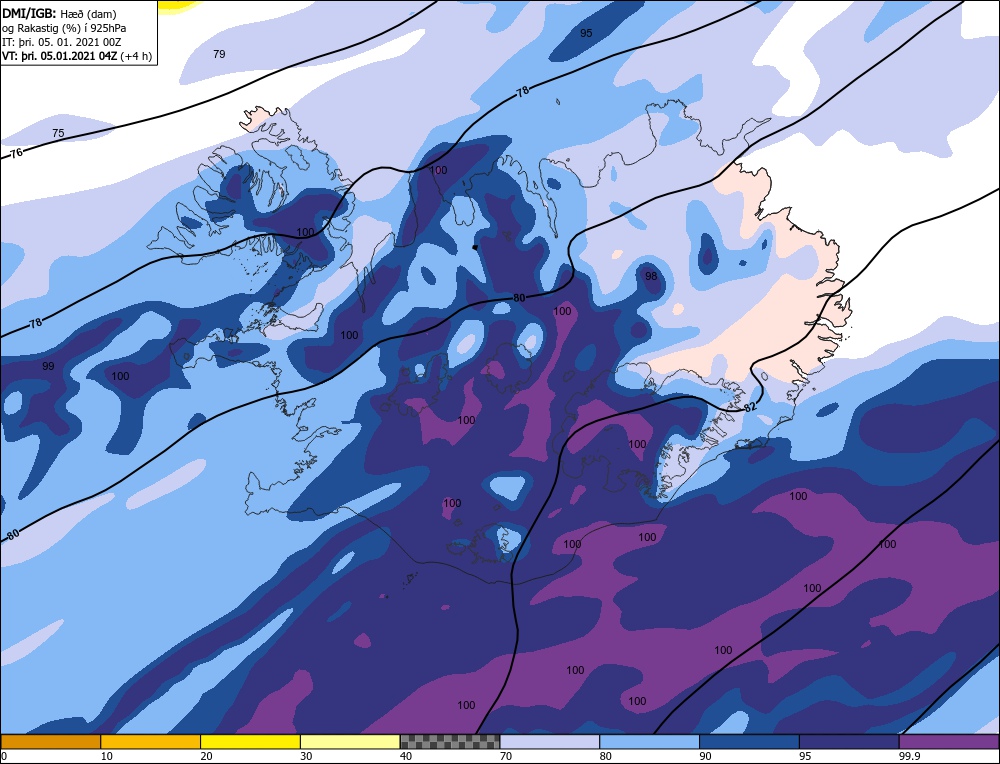
Task: Click the orange 10–20 legend swatch
Action: 151,742
